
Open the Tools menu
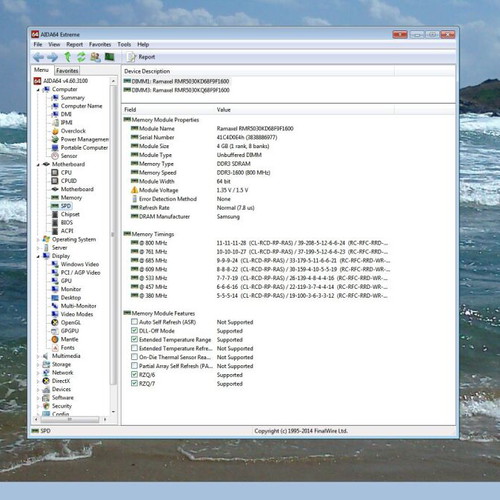124,44
